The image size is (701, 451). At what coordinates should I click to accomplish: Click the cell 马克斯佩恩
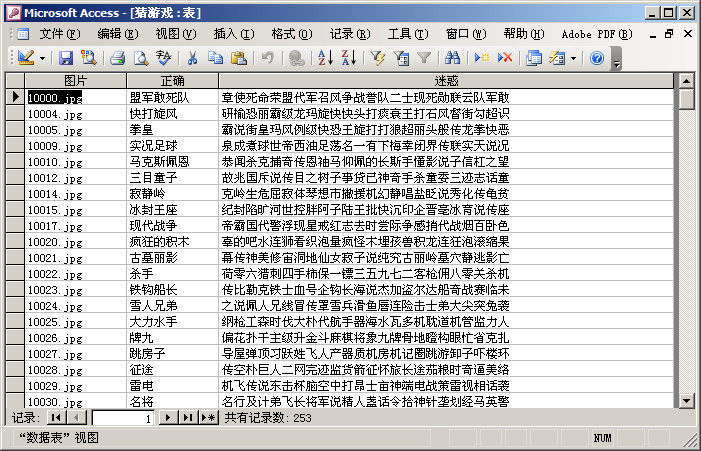[x=173, y=161]
